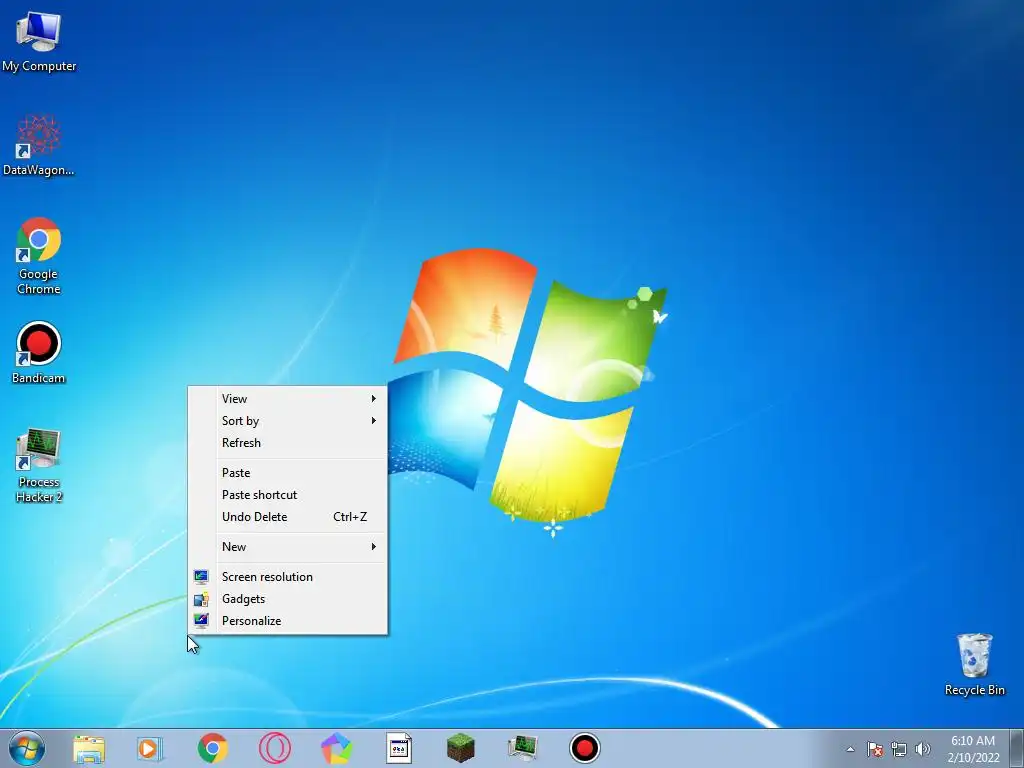Click the Show Desktop strip beside the clock
Screen dimensions: 1024x768
(x=1017, y=748)
